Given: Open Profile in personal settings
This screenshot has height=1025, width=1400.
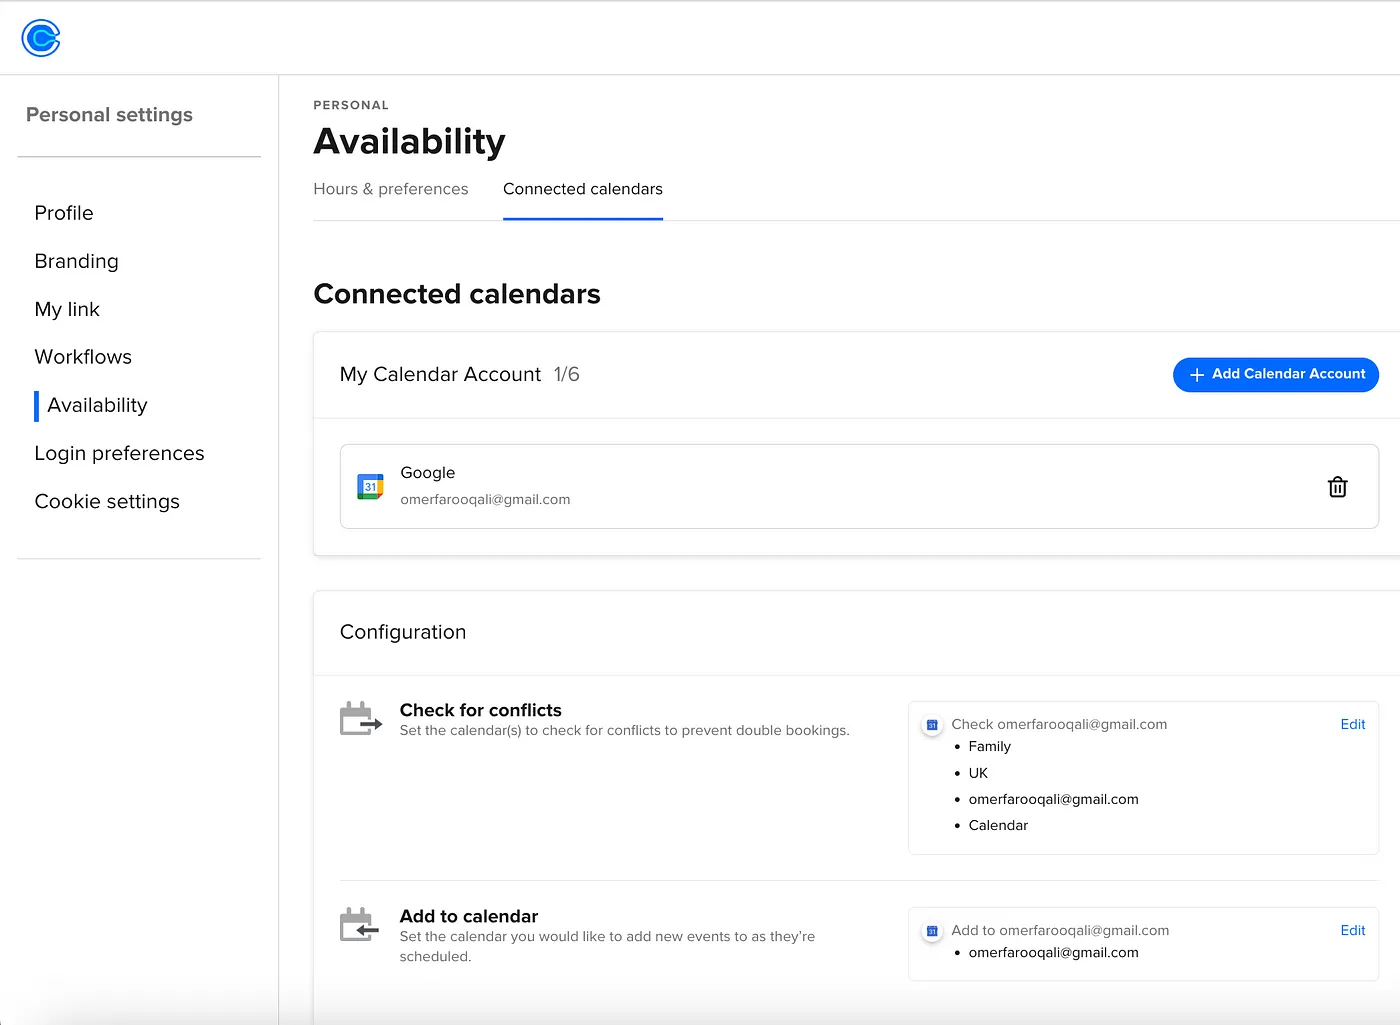Looking at the screenshot, I should (x=64, y=213).
